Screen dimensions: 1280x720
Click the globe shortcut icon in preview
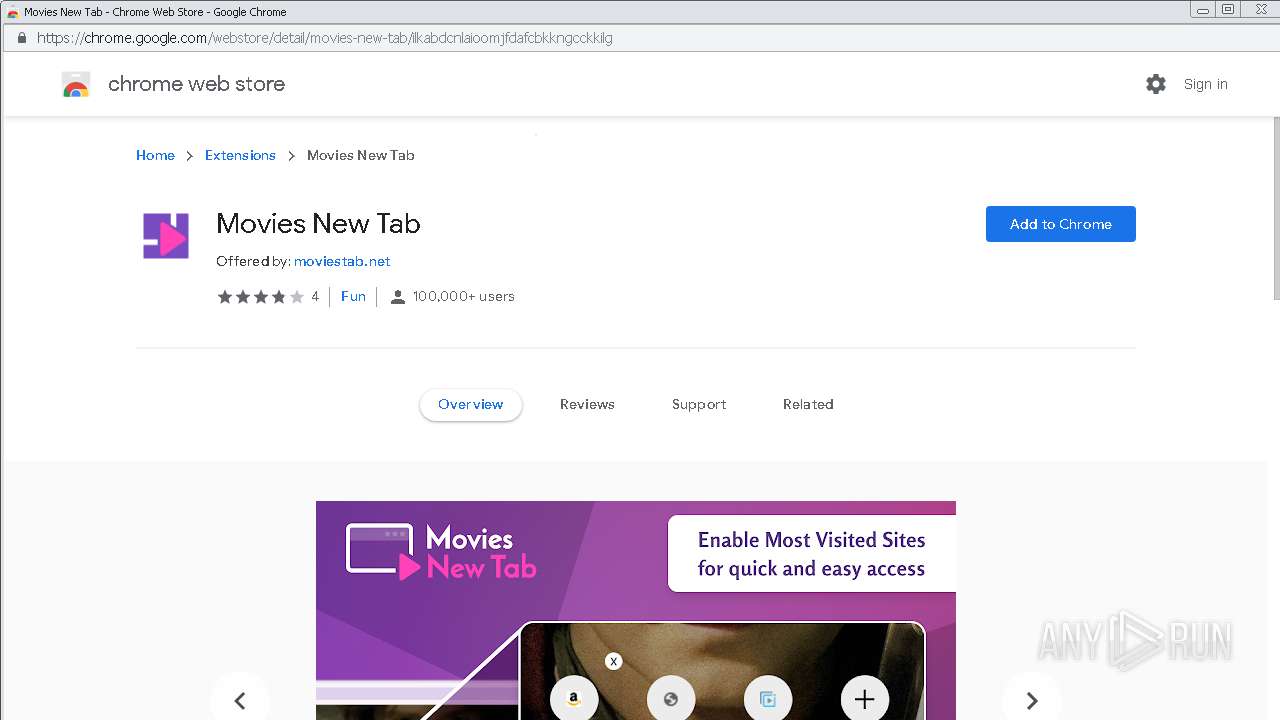[671, 699]
